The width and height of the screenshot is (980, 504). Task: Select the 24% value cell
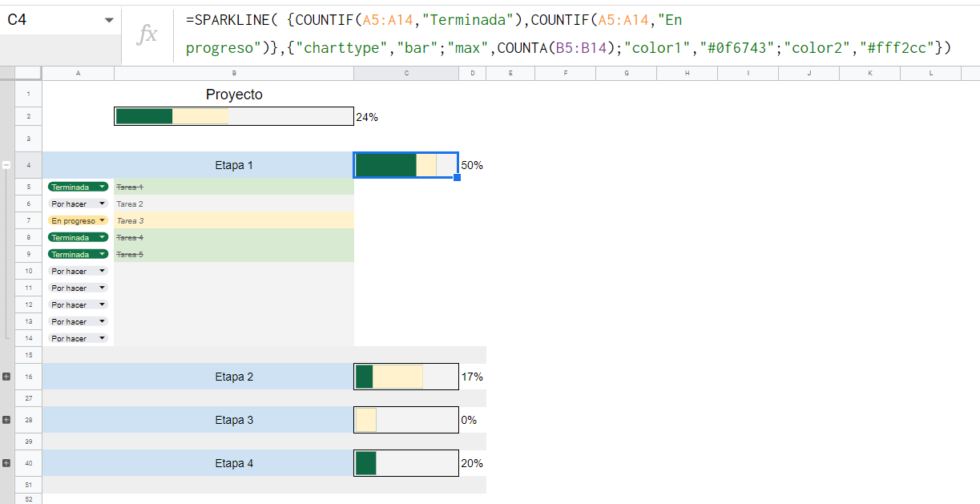[x=406, y=117]
